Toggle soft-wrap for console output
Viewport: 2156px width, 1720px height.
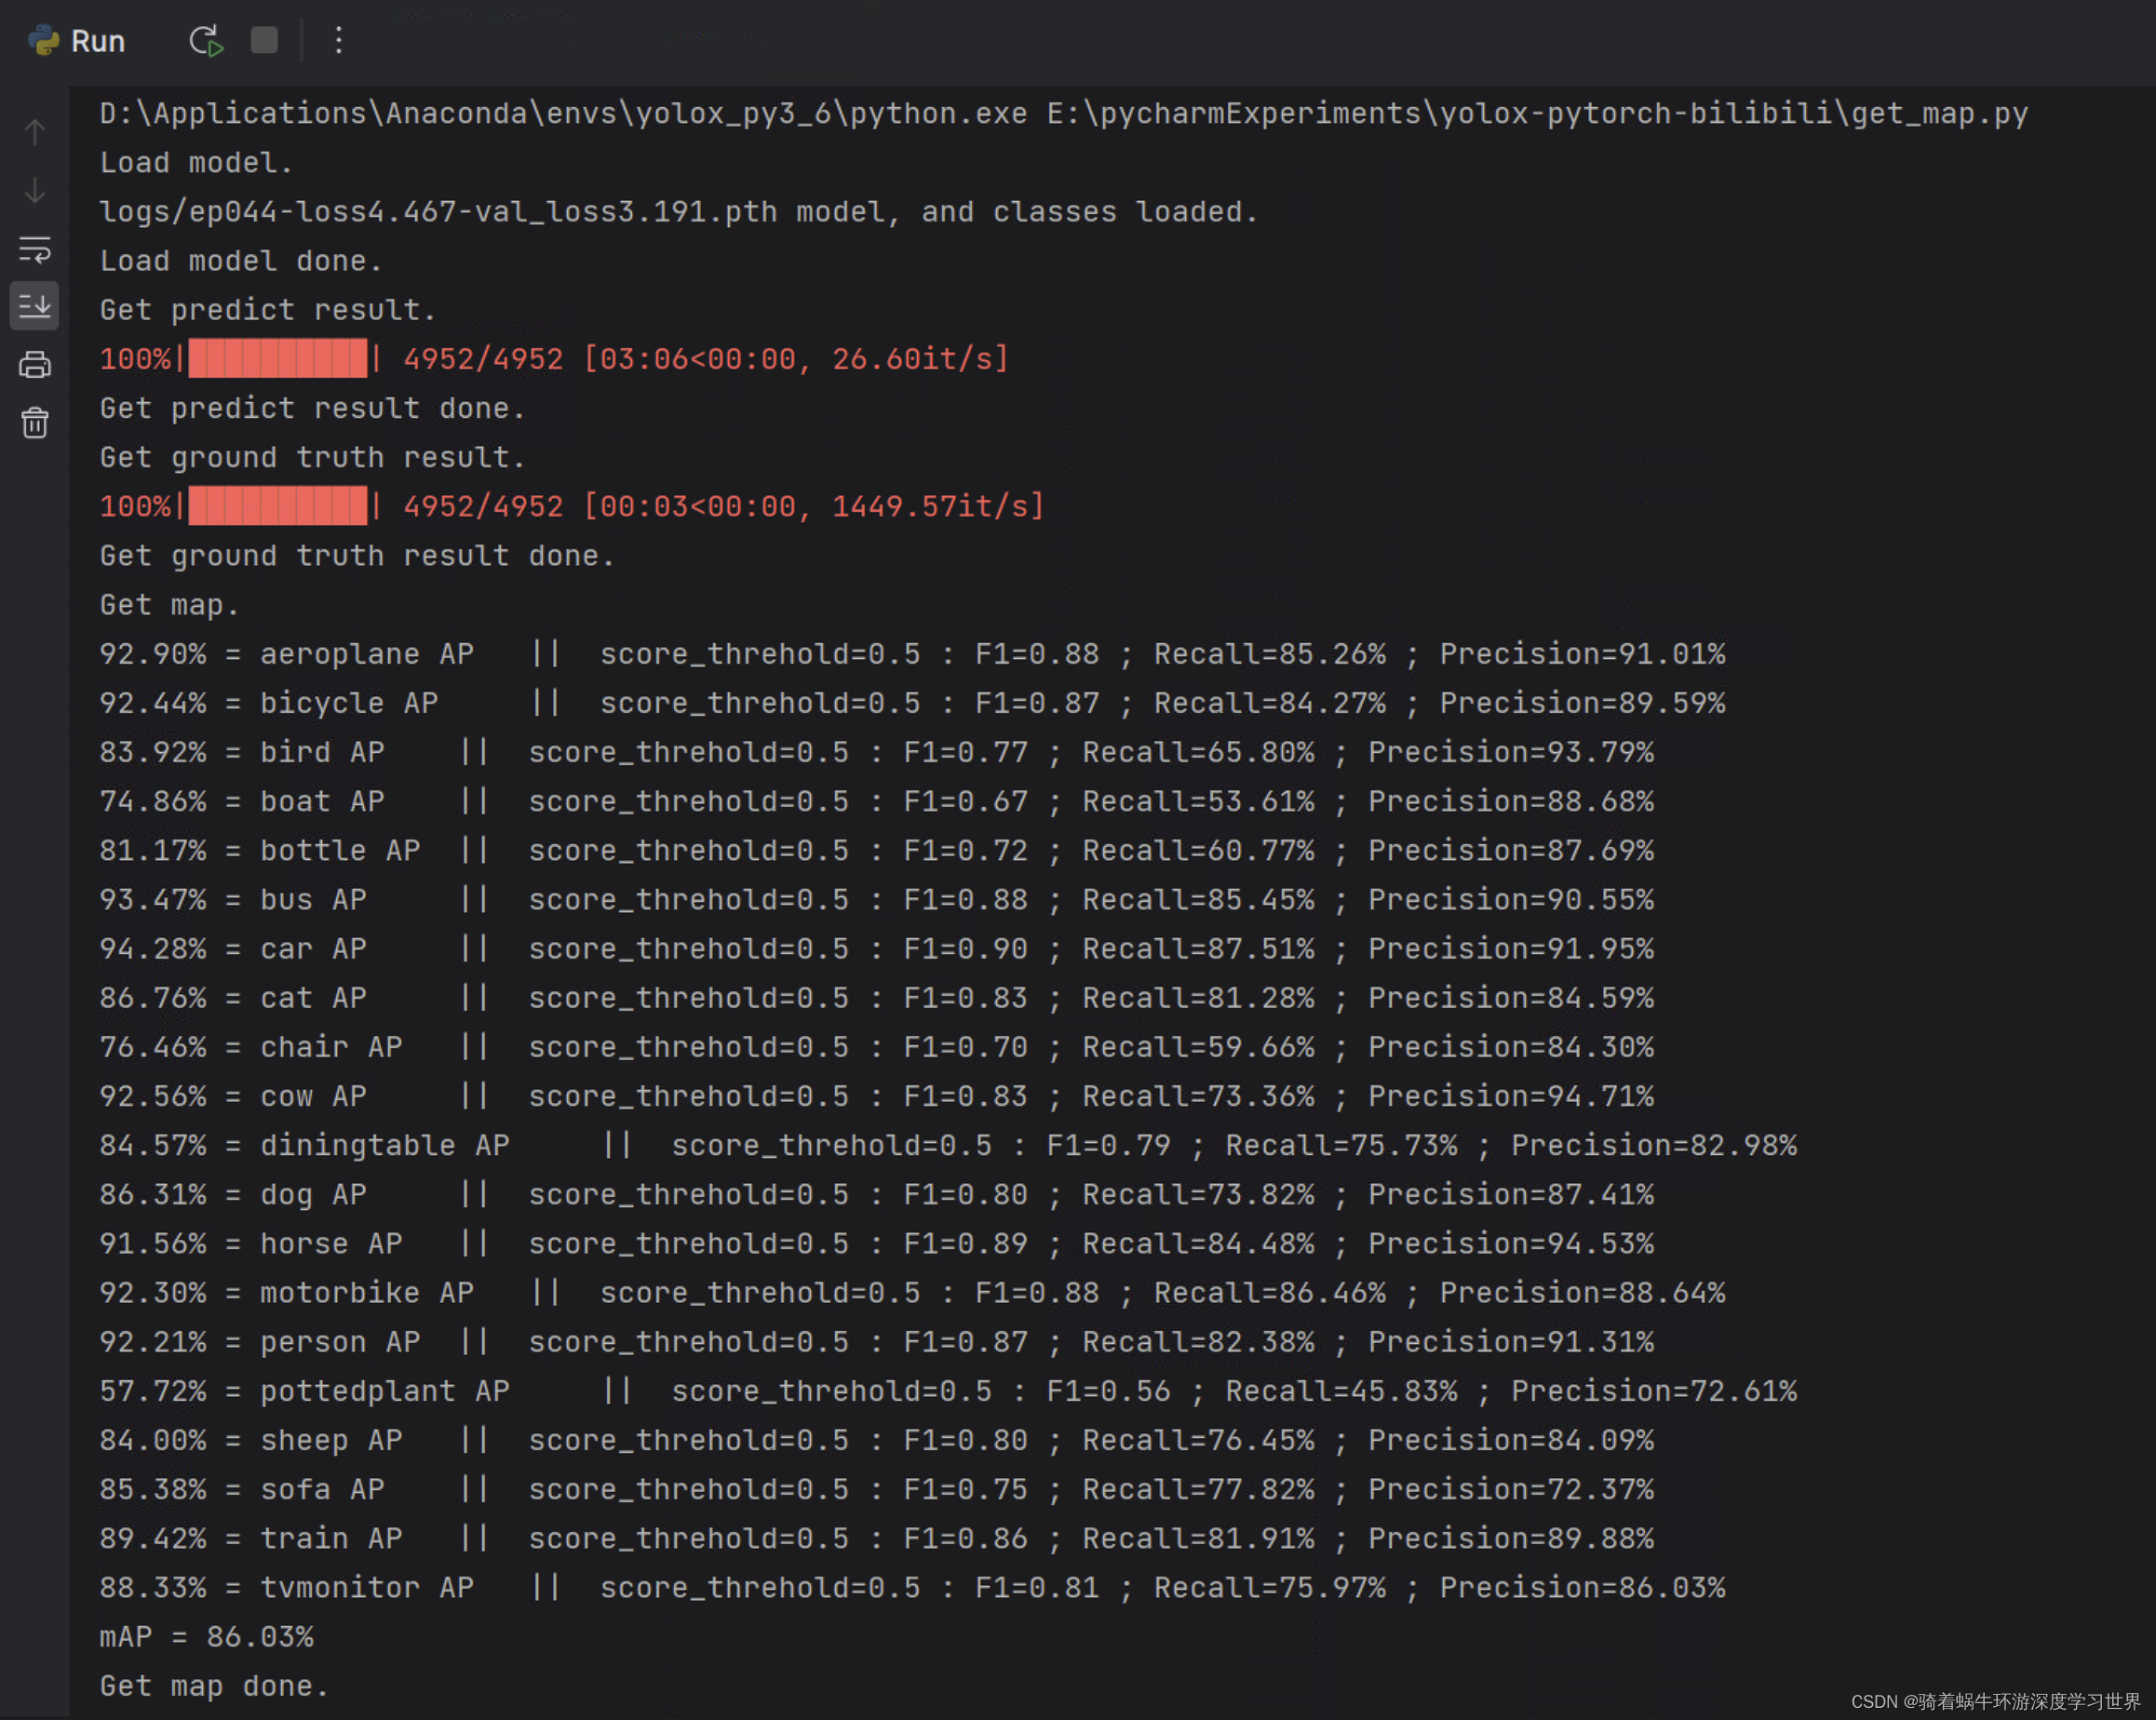pos(35,249)
